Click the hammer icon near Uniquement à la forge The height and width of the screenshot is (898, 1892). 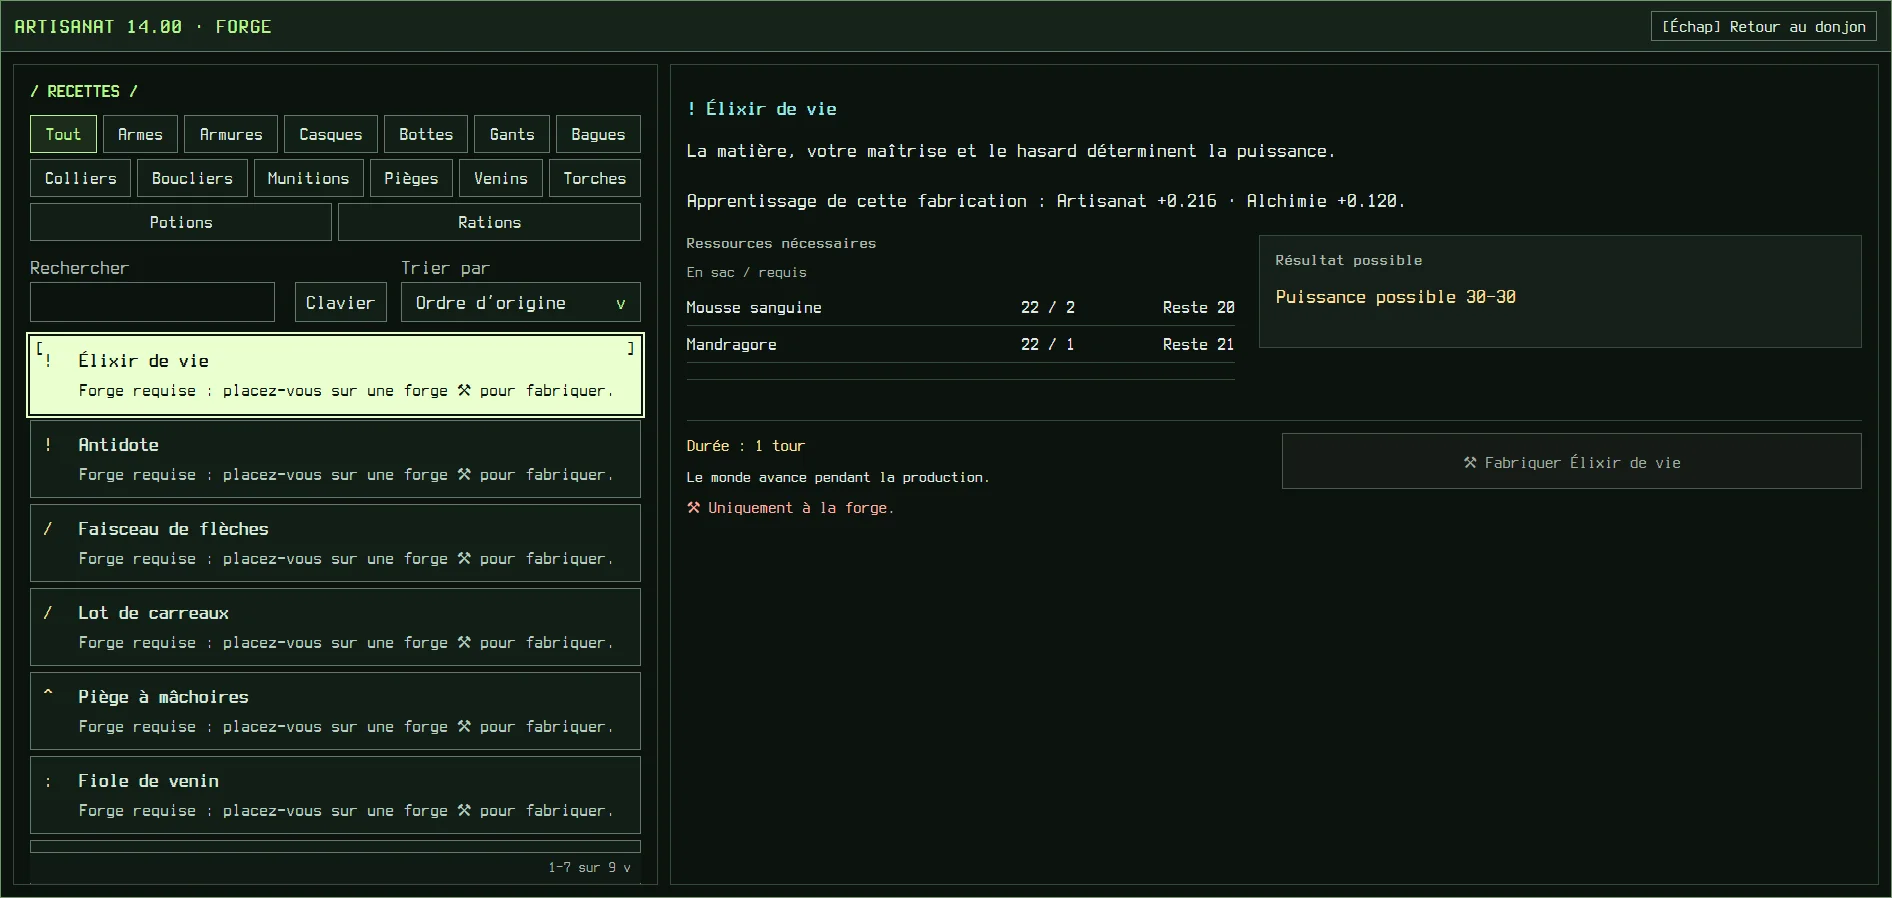coord(693,508)
